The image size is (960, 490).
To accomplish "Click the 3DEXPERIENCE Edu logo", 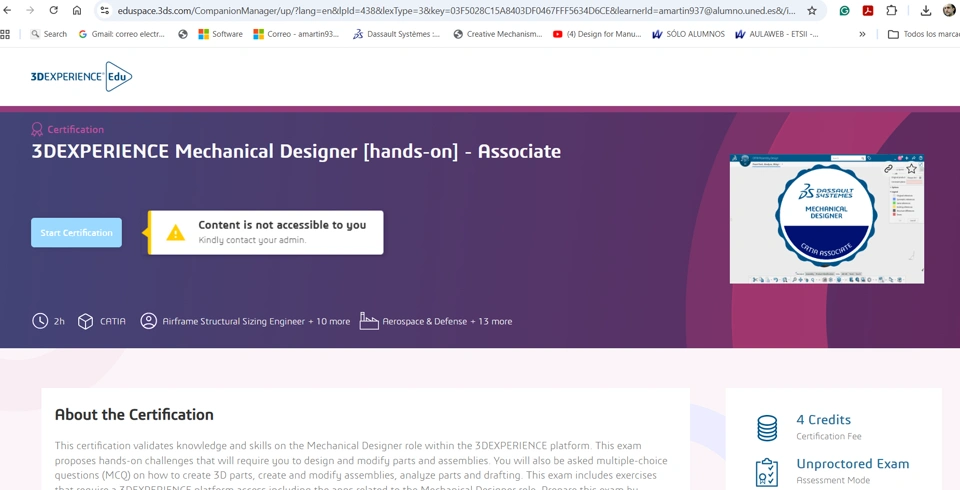I will tap(81, 77).
